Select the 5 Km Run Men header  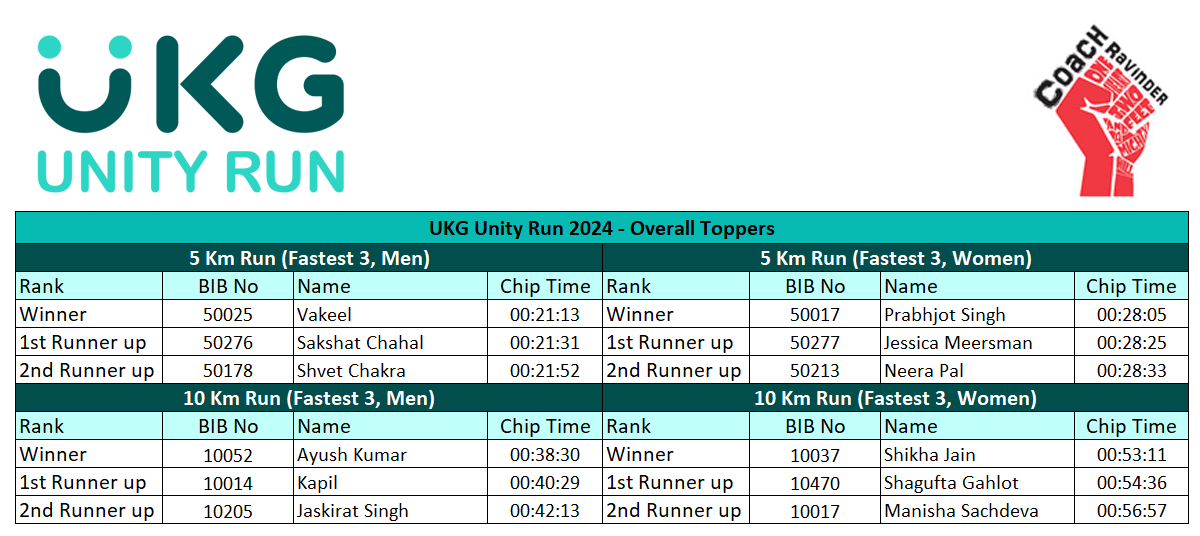click(309, 257)
